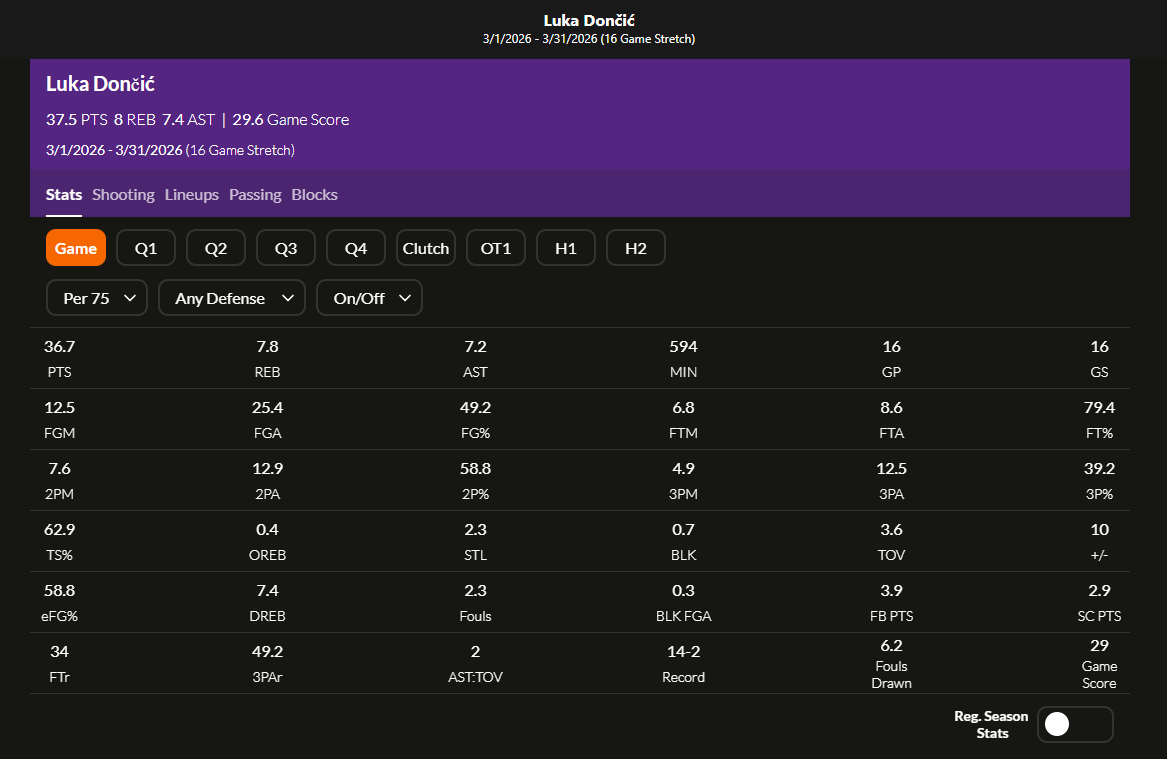The width and height of the screenshot is (1167, 759).
Task: Click the 62.9 TS% stat
Action: pos(60,542)
